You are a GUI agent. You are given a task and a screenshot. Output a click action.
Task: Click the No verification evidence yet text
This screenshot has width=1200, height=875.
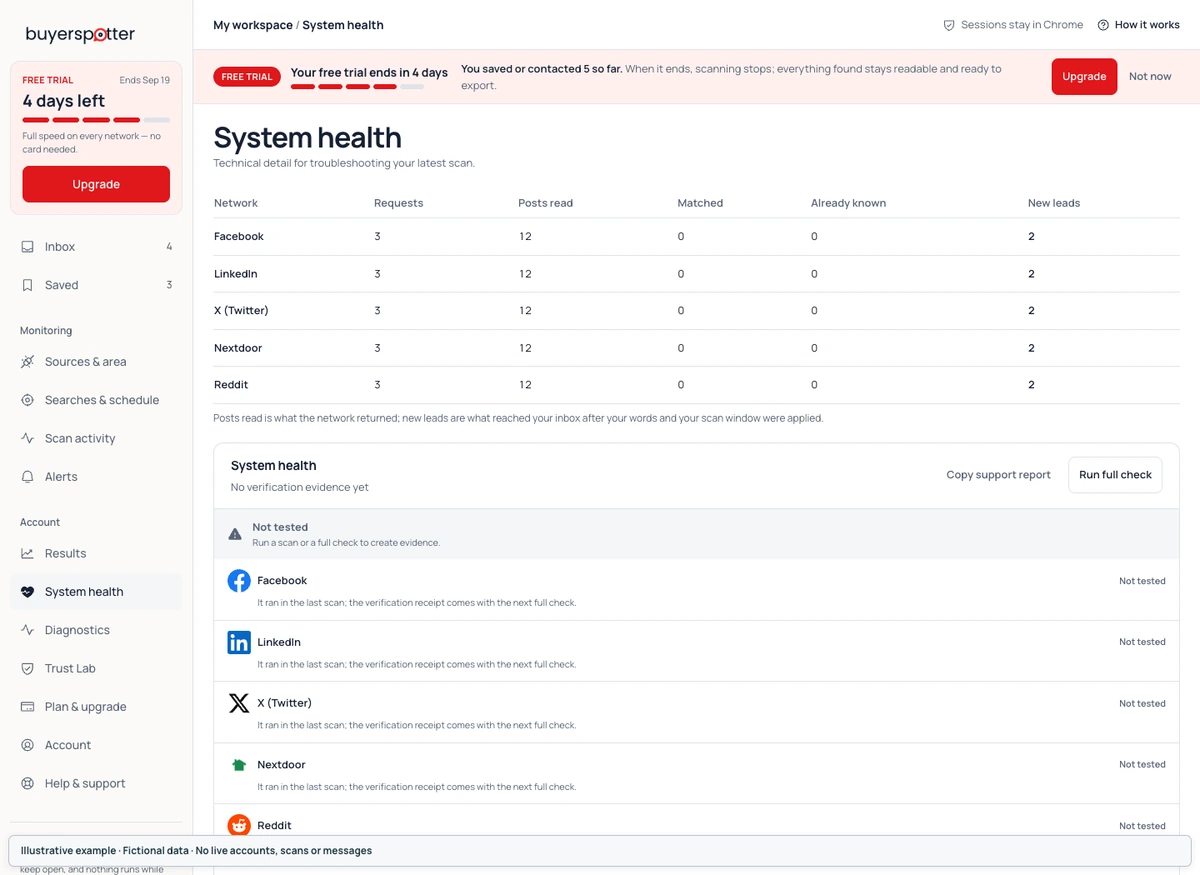[x=300, y=488]
